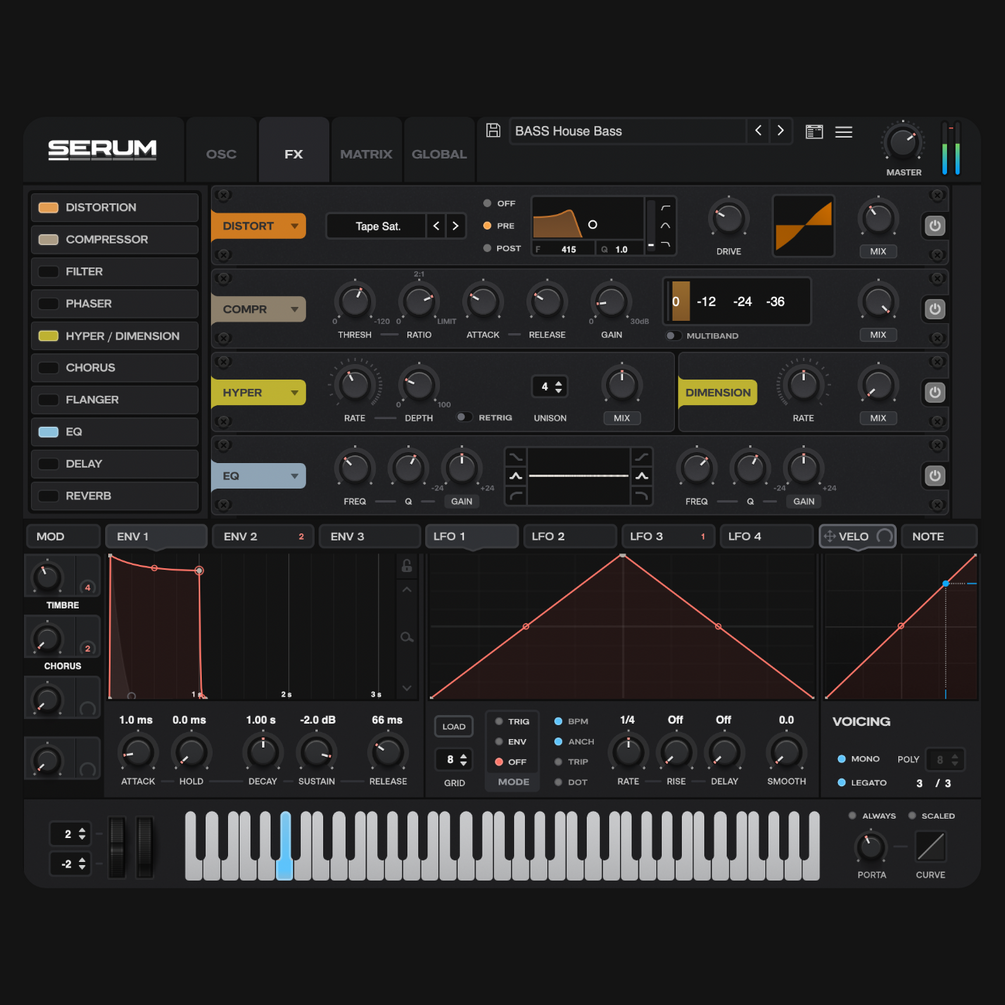Choose peak shape for EQ left band
Image resolution: width=1005 pixels, height=1005 pixels.
pos(516,476)
